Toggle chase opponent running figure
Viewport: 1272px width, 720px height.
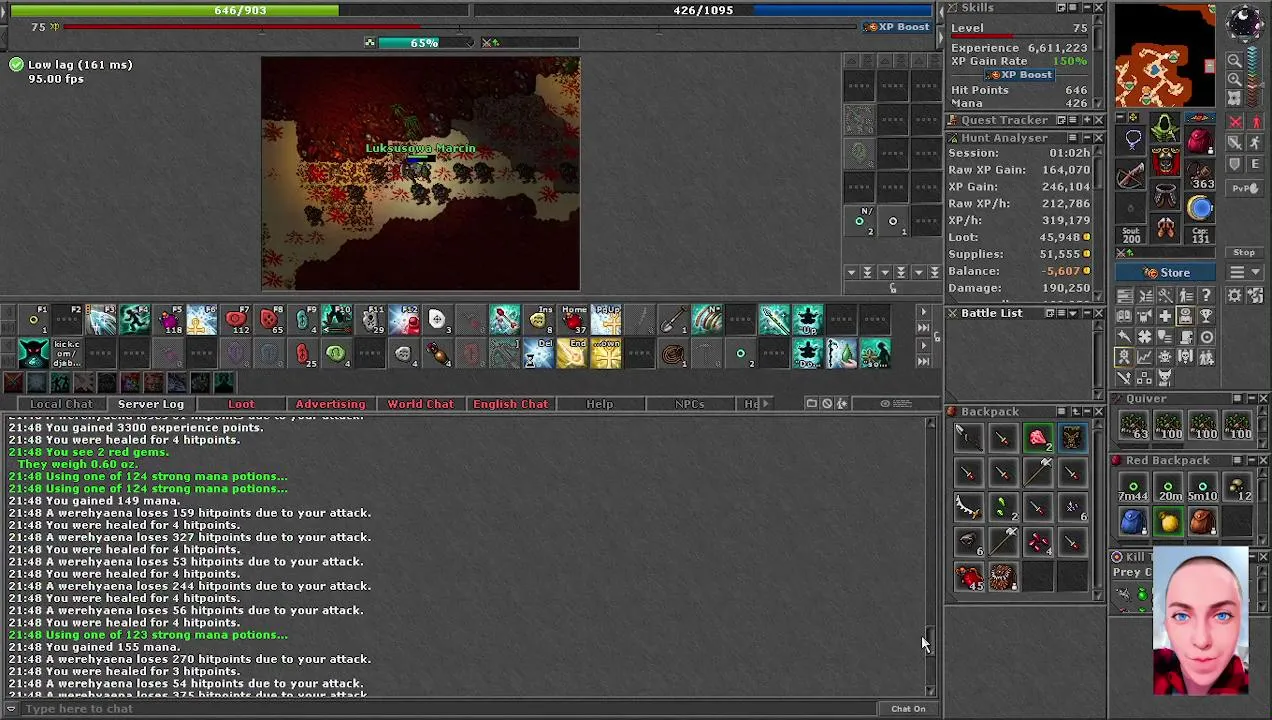coord(1256,143)
